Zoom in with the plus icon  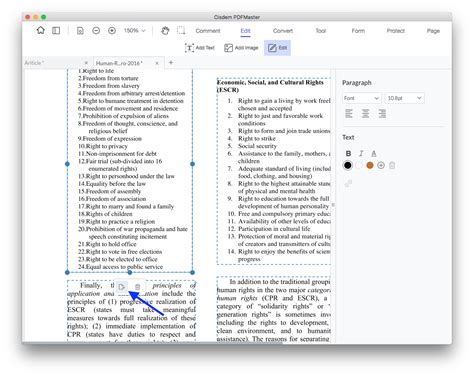[x=112, y=31]
